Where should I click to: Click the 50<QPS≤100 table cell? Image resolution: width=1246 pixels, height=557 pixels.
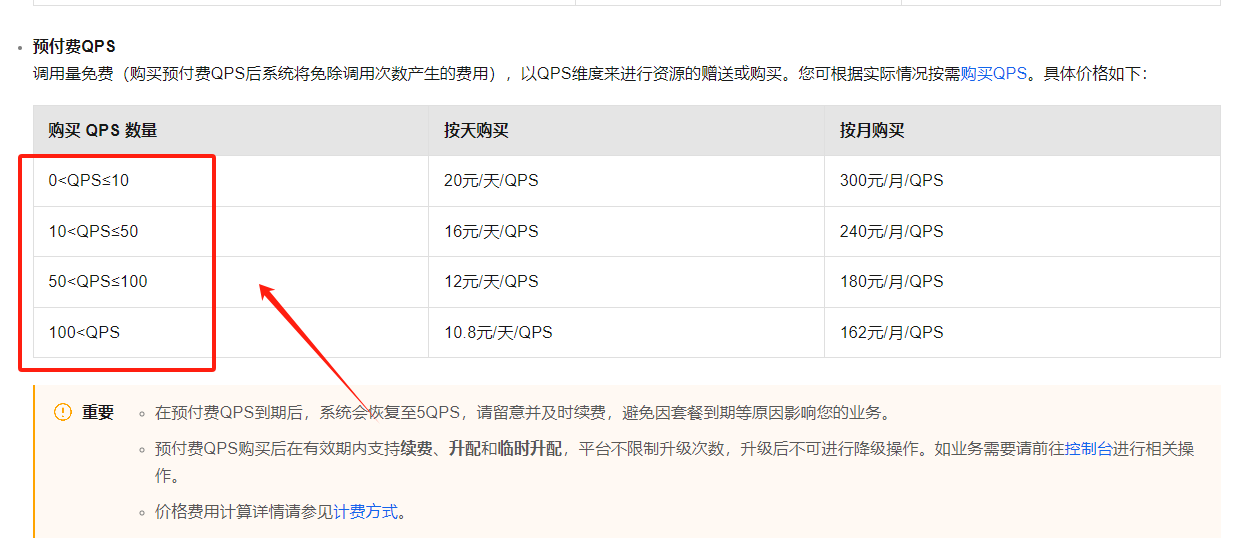tap(231, 282)
